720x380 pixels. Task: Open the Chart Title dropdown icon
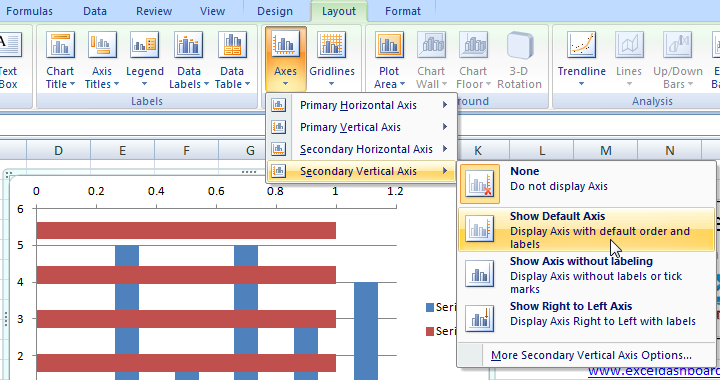tap(60, 60)
